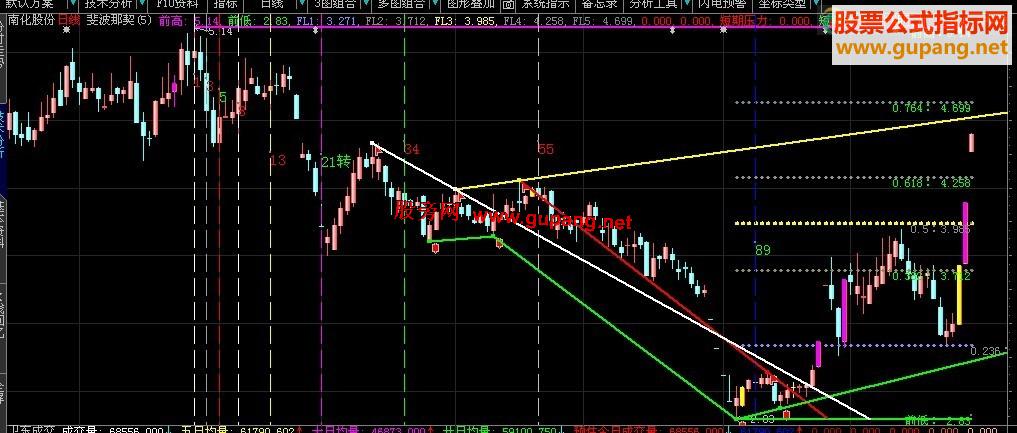Click the red 34 Fibonacci time marker
The width and height of the screenshot is (1017, 433).
412,150
